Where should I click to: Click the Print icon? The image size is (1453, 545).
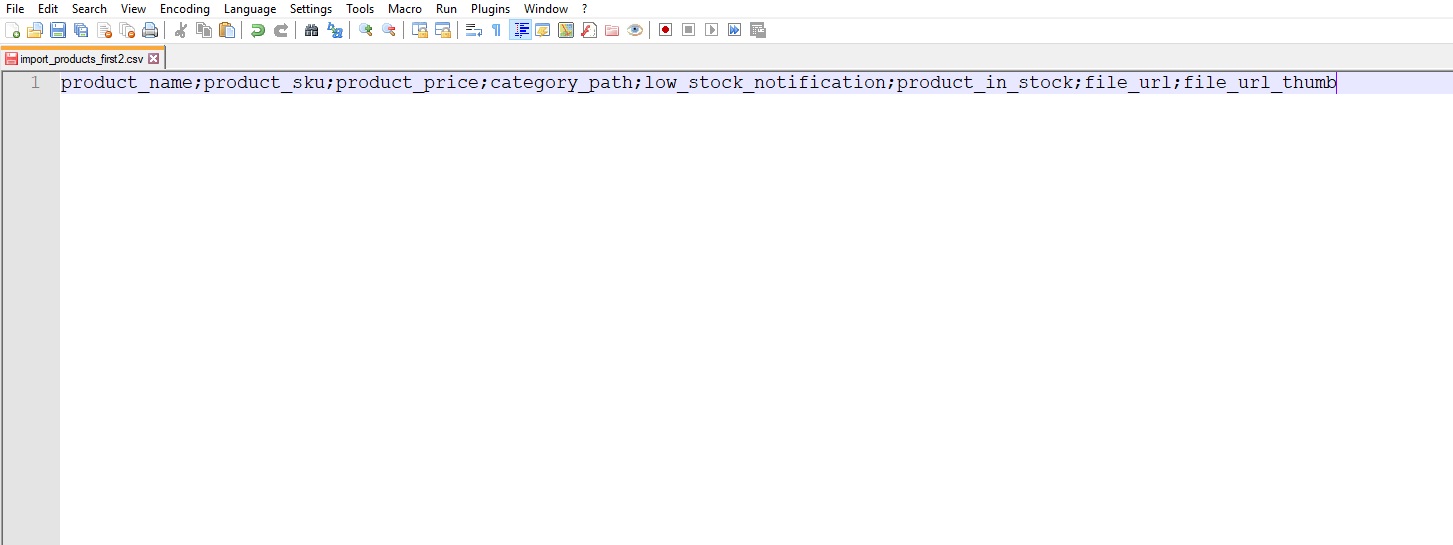pyautogui.click(x=150, y=30)
